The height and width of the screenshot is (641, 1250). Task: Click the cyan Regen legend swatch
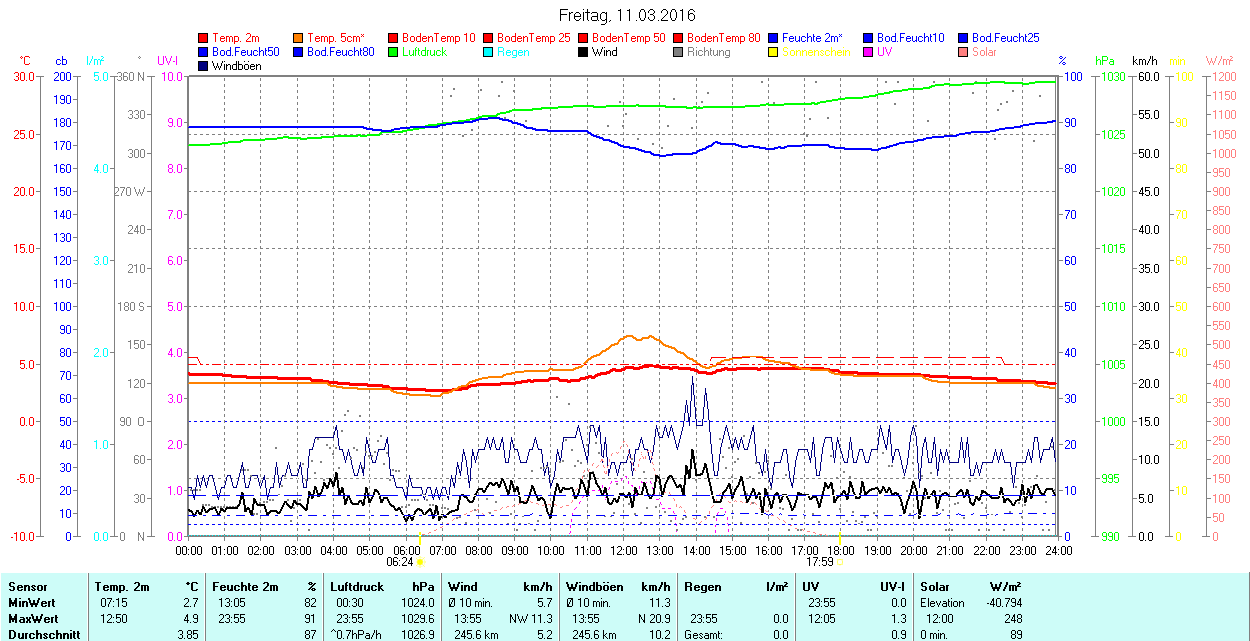(489, 52)
